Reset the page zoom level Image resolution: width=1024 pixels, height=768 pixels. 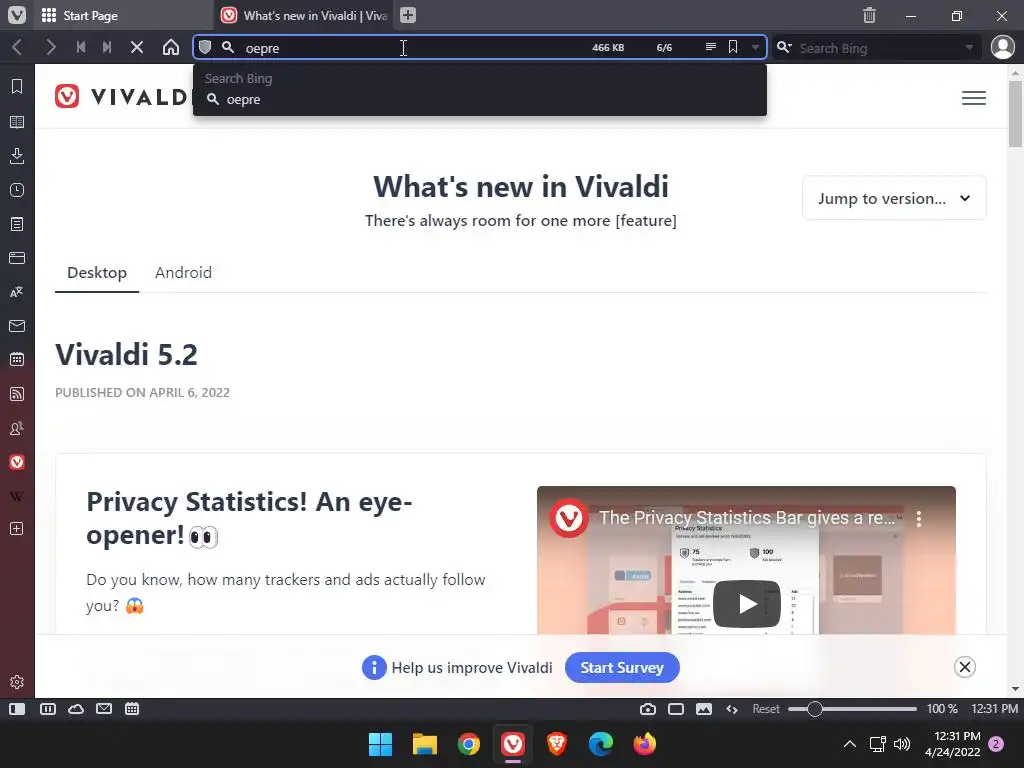[765, 709]
